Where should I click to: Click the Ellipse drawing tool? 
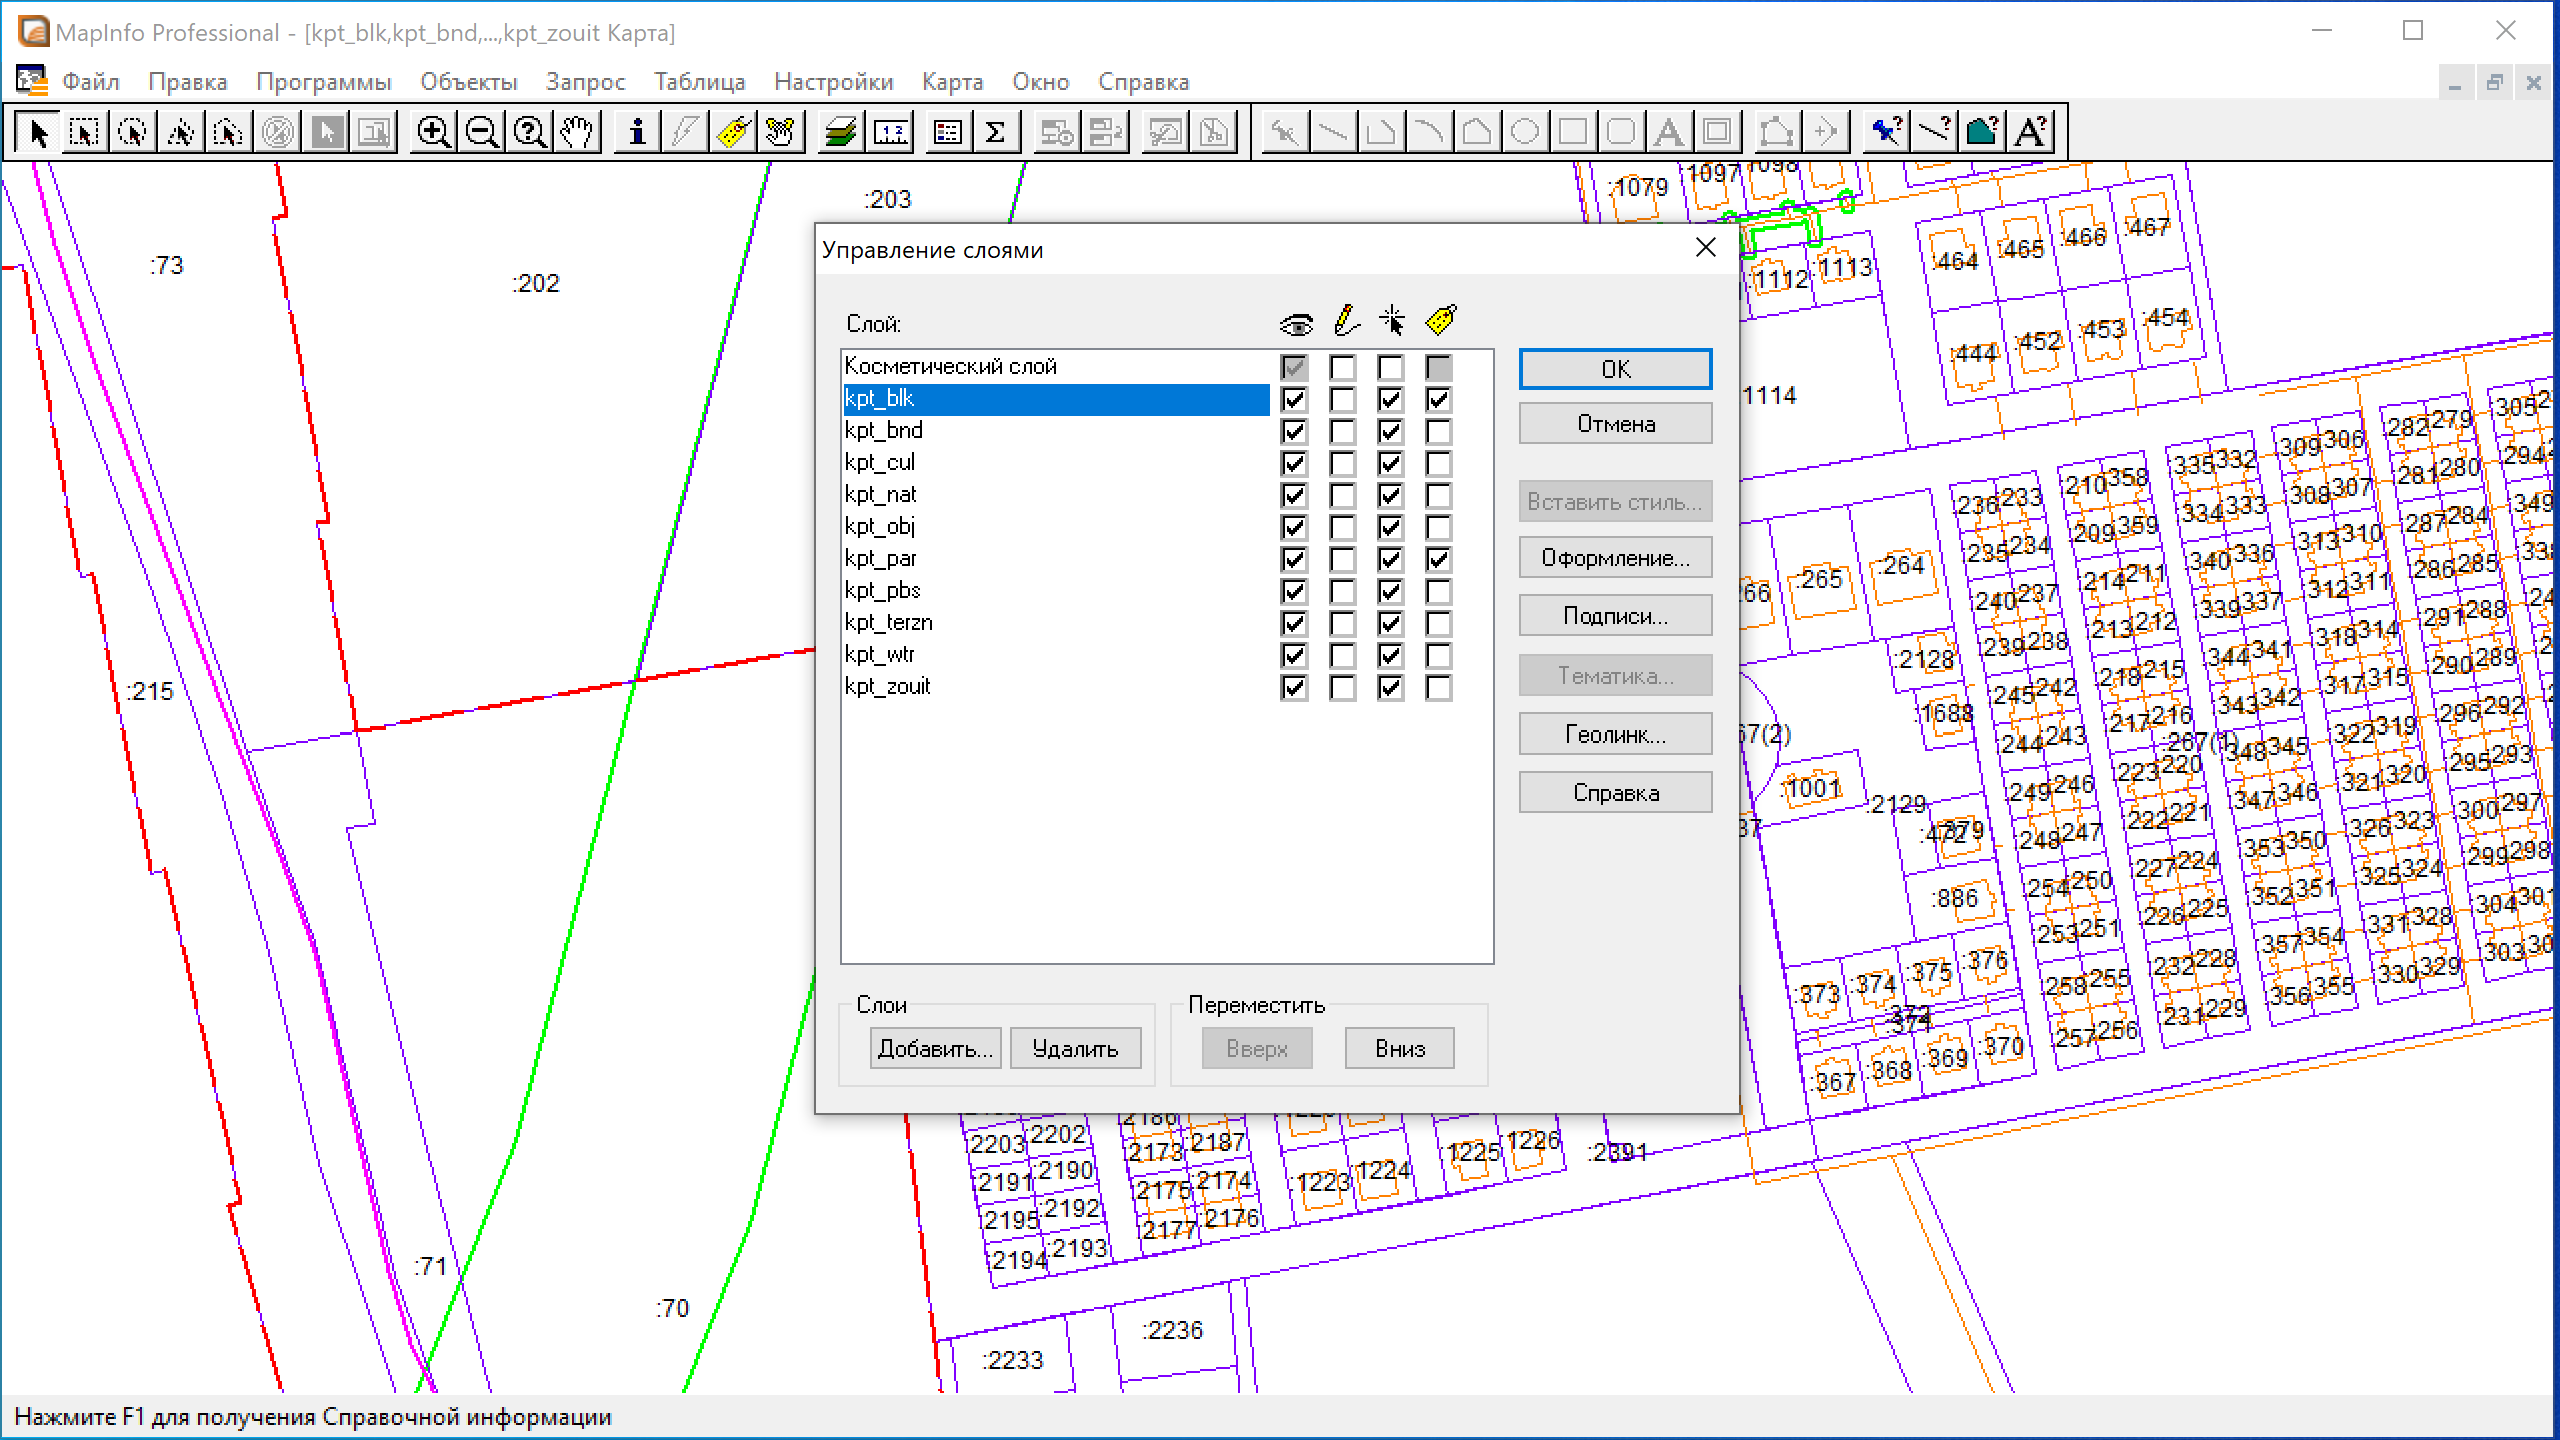[1524, 132]
